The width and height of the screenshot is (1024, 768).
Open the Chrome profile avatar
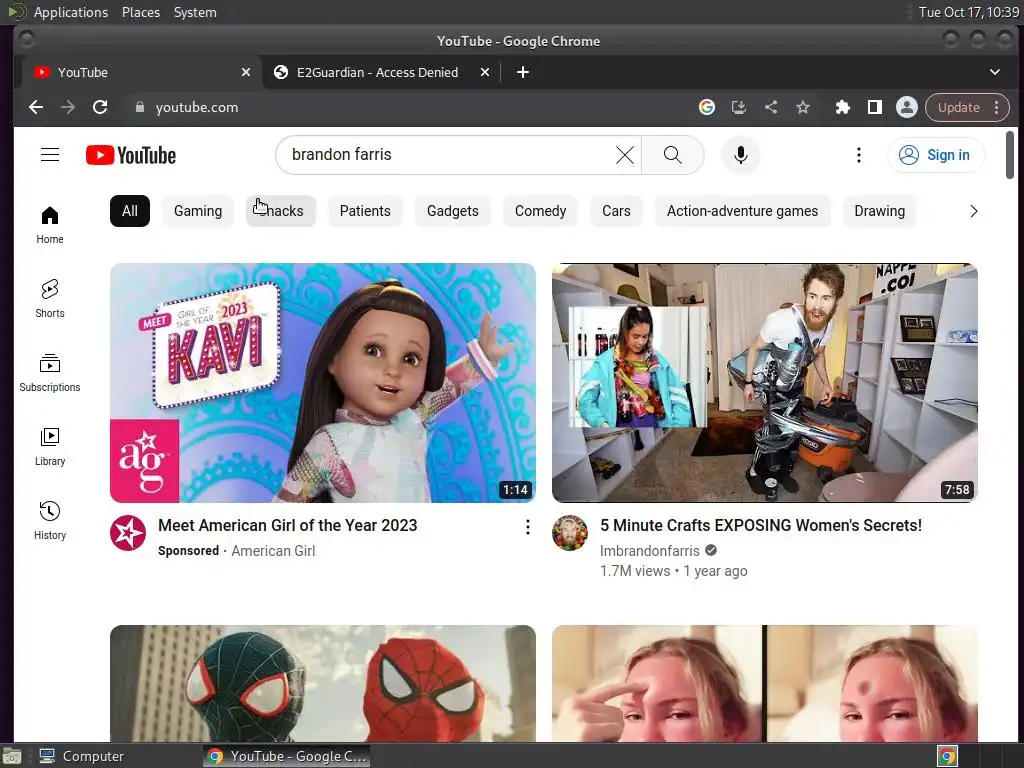point(906,107)
